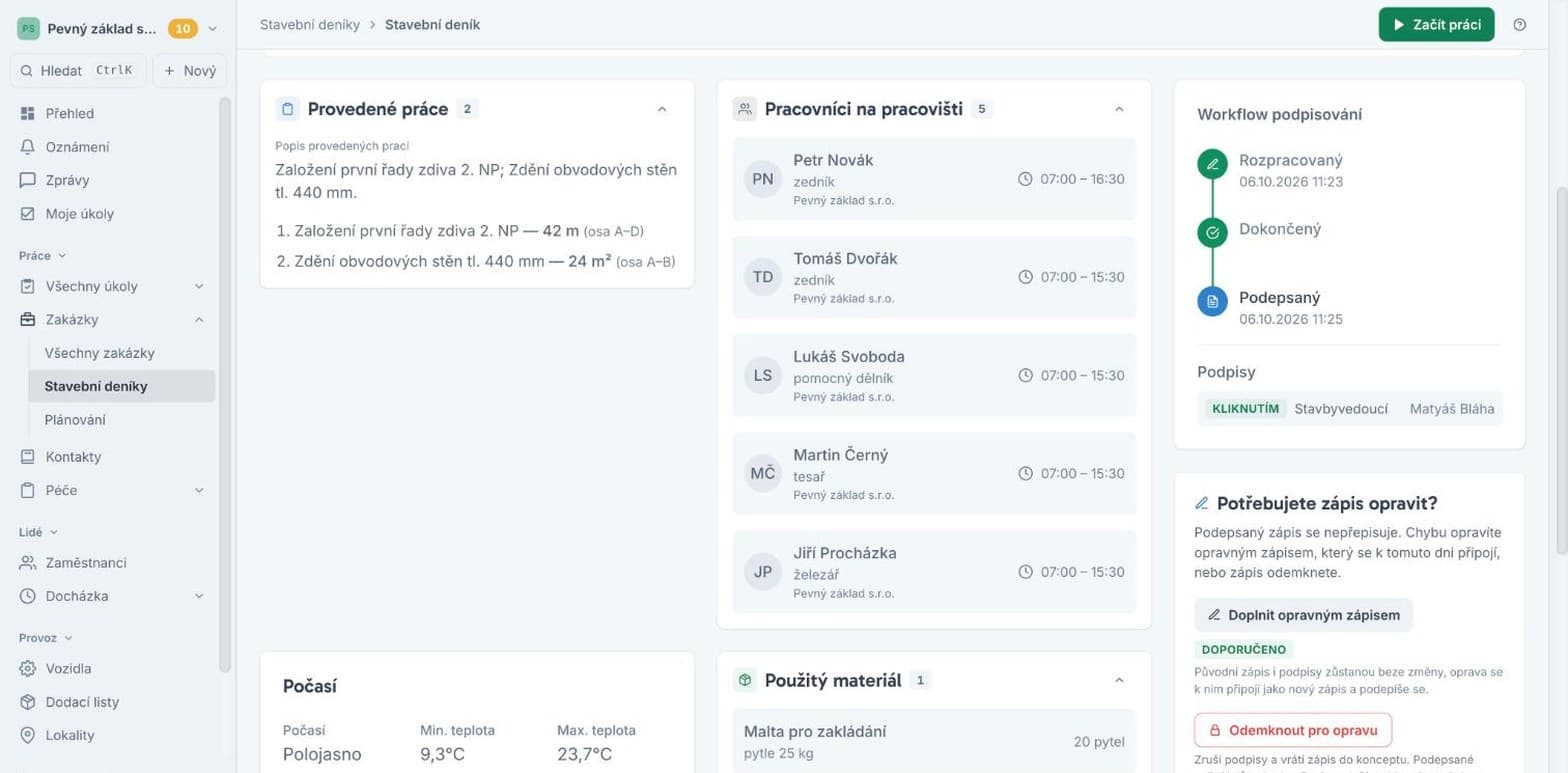
Task: Click Odemknout pro opravu button
Action: (1292, 730)
